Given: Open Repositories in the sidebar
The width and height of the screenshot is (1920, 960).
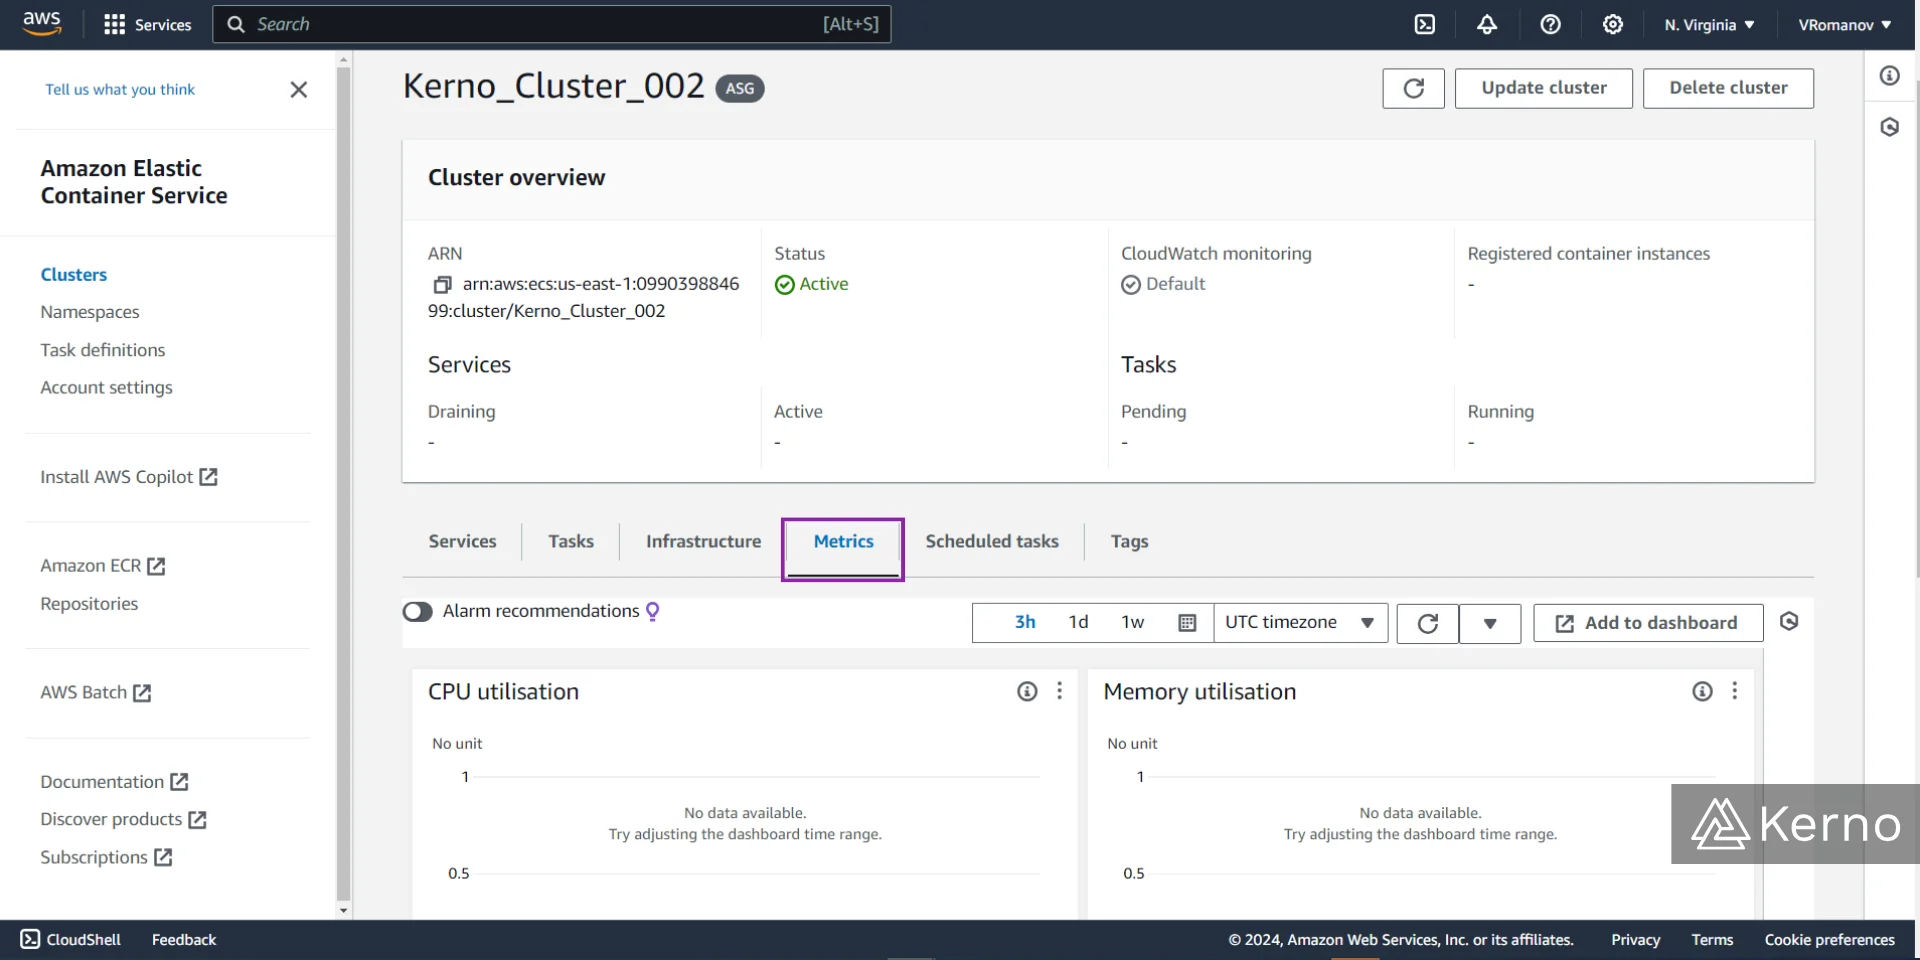Looking at the screenshot, I should click(89, 604).
